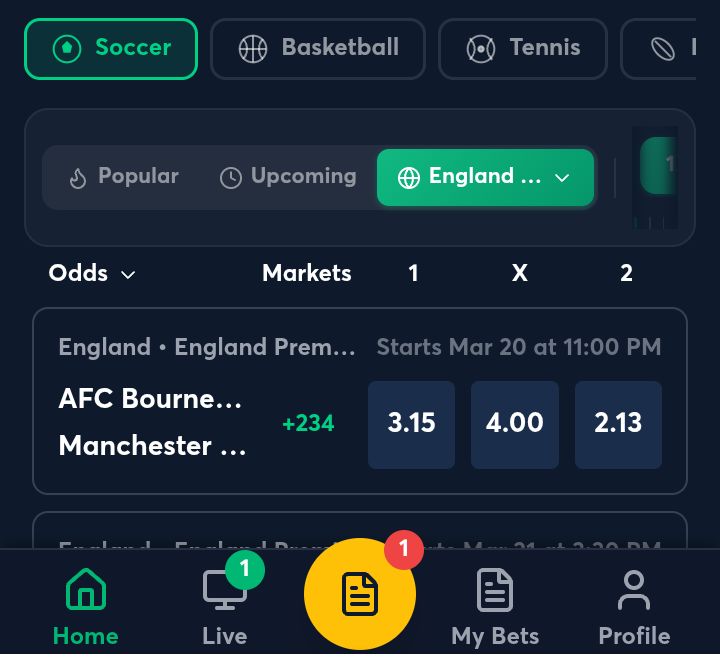
Task: Open the Profile icon
Action: (634, 590)
